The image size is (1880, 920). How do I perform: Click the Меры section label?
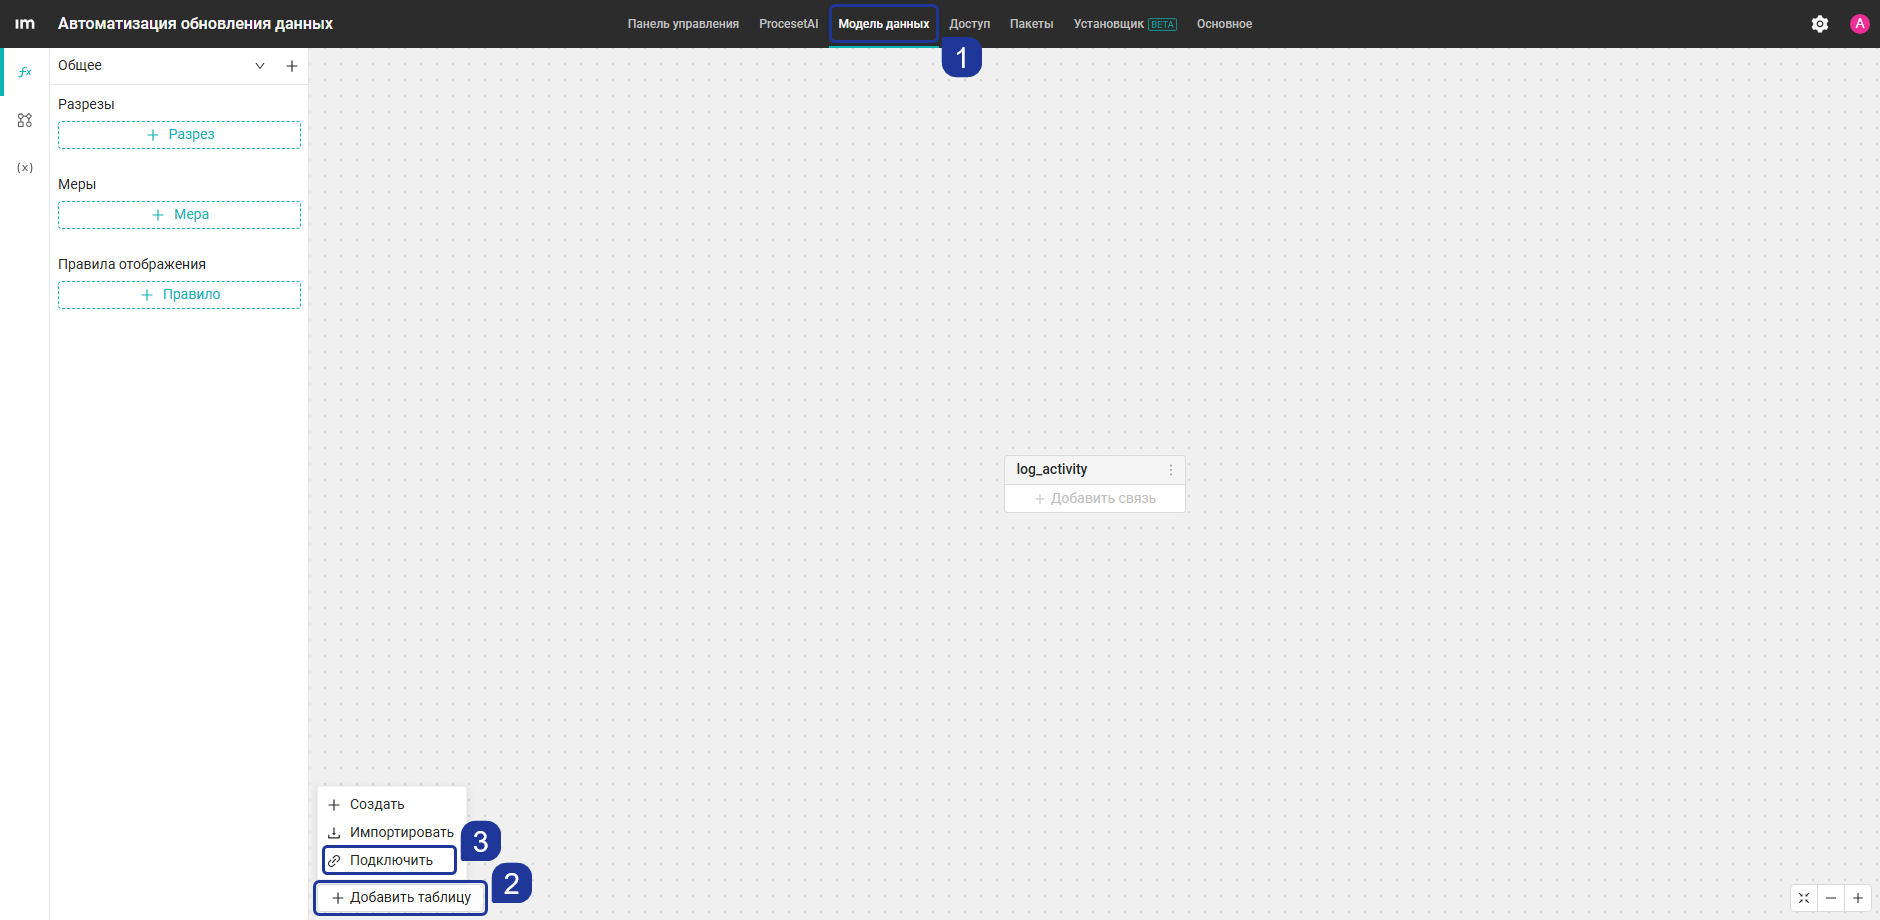coord(77,184)
